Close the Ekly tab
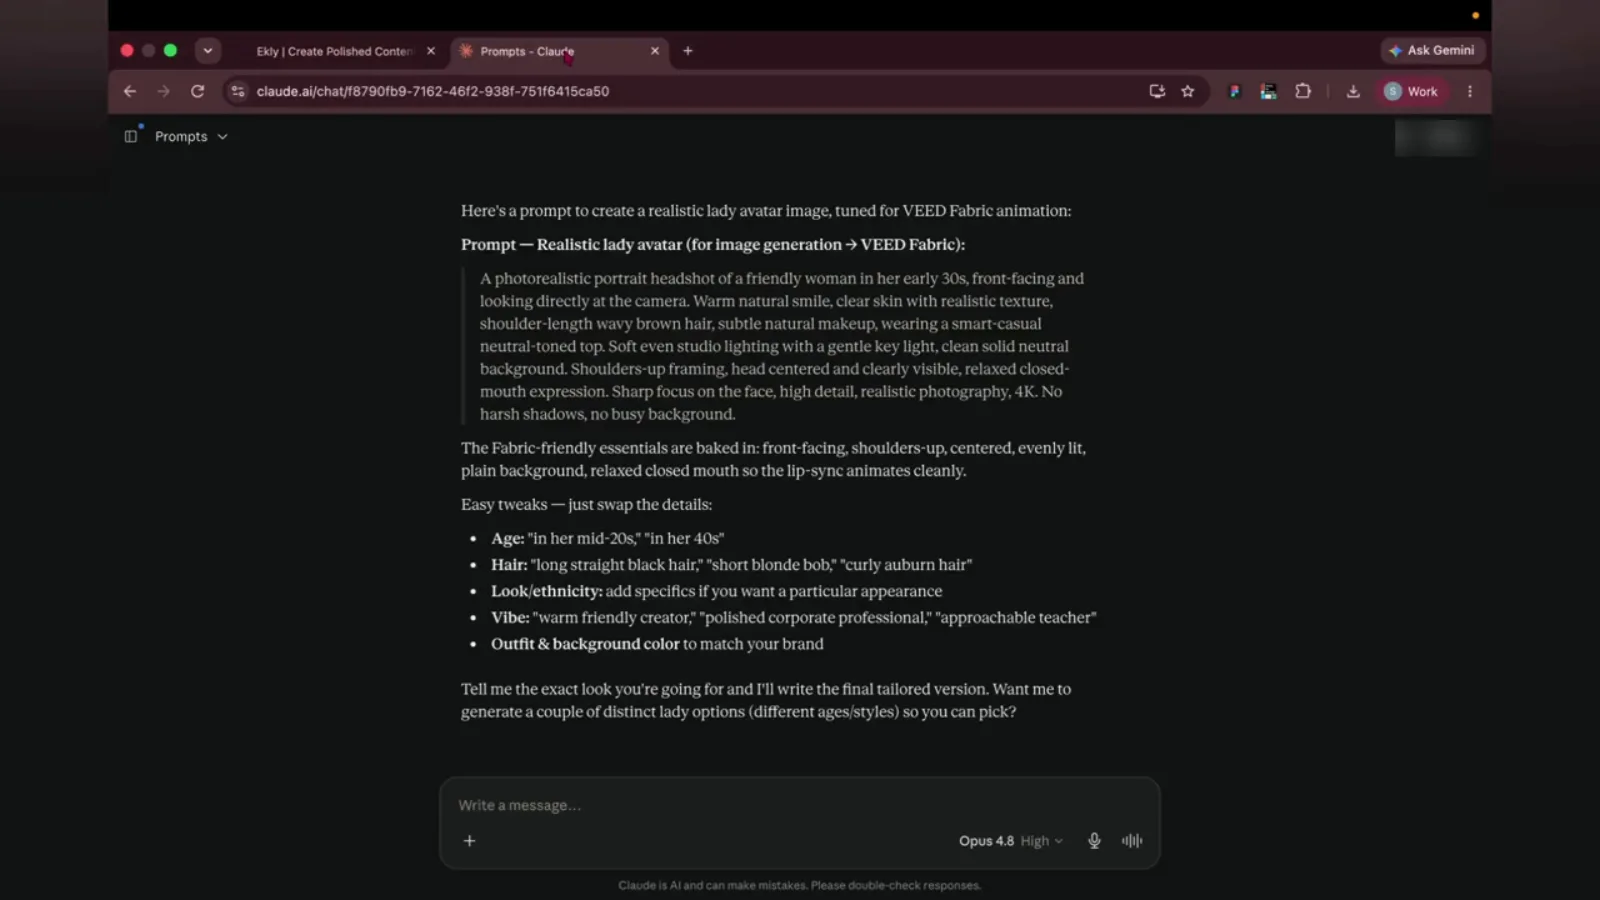 click(431, 51)
